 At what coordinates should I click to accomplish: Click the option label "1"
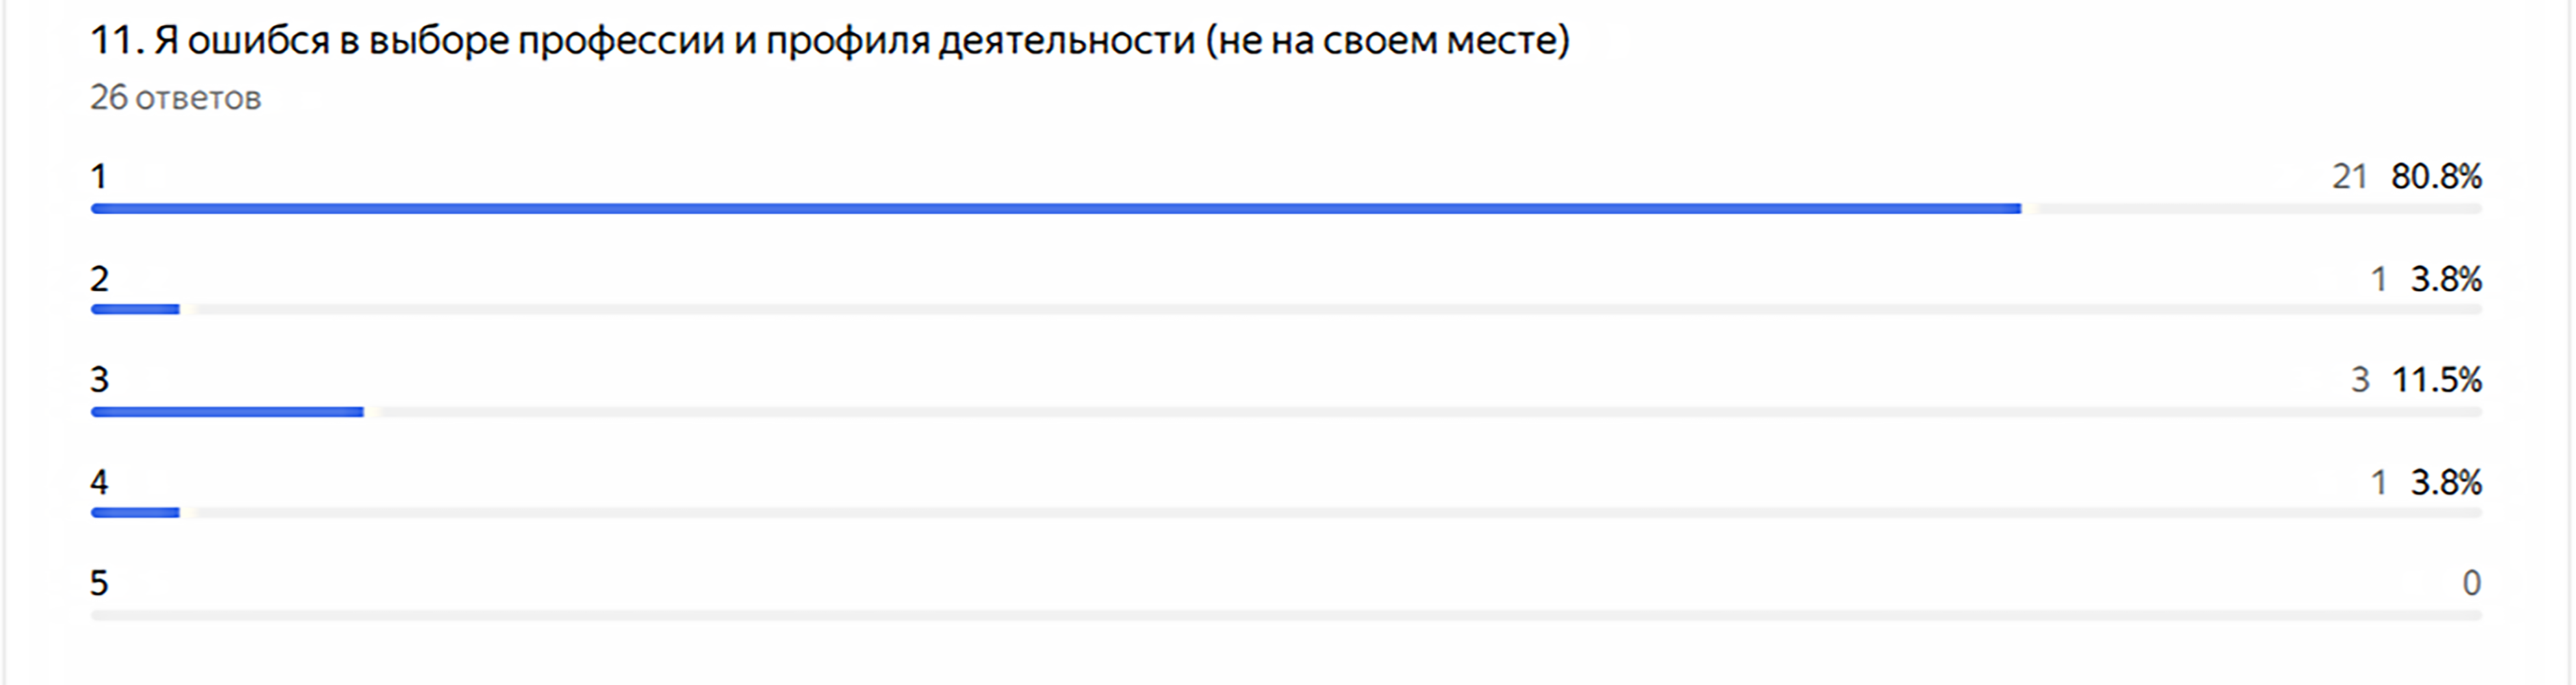click(x=98, y=177)
